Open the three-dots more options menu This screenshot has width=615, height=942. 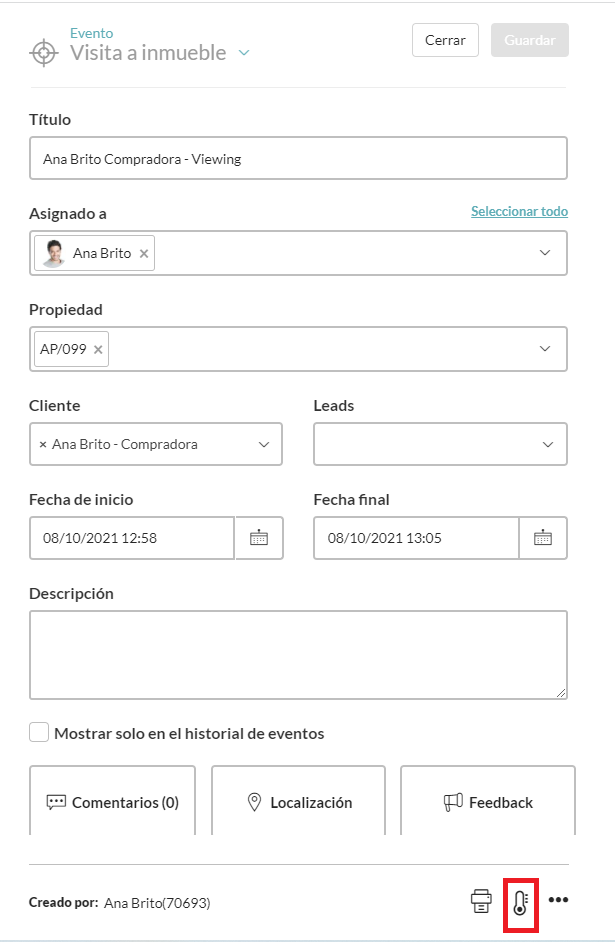pos(558,900)
